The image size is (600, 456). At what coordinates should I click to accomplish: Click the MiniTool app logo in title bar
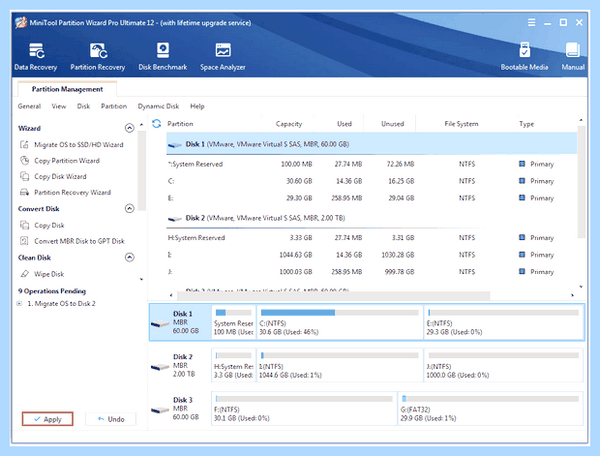click(x=21, y=23)
